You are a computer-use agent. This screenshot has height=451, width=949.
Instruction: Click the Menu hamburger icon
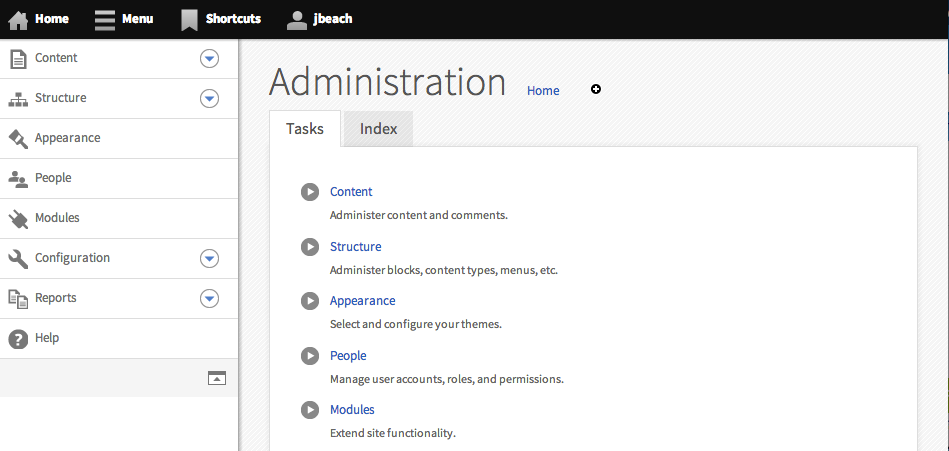click(105, 20)
